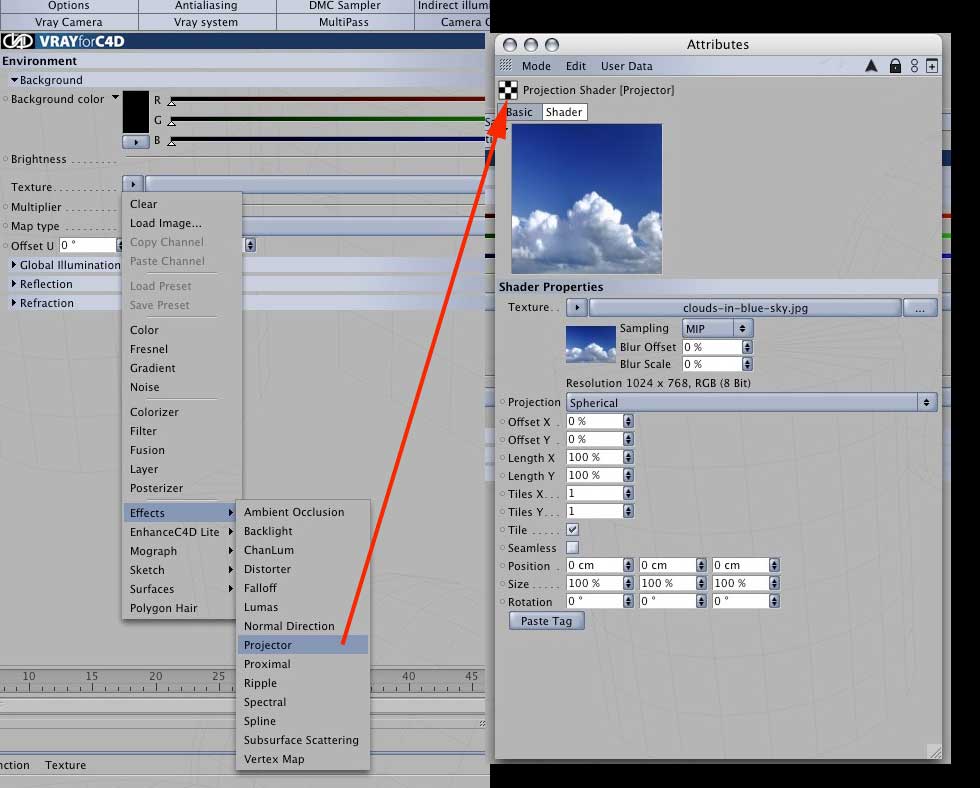980x788 pixels.
Task: Click the arrow button under the color swatch
Action: [x=136, y=142]
